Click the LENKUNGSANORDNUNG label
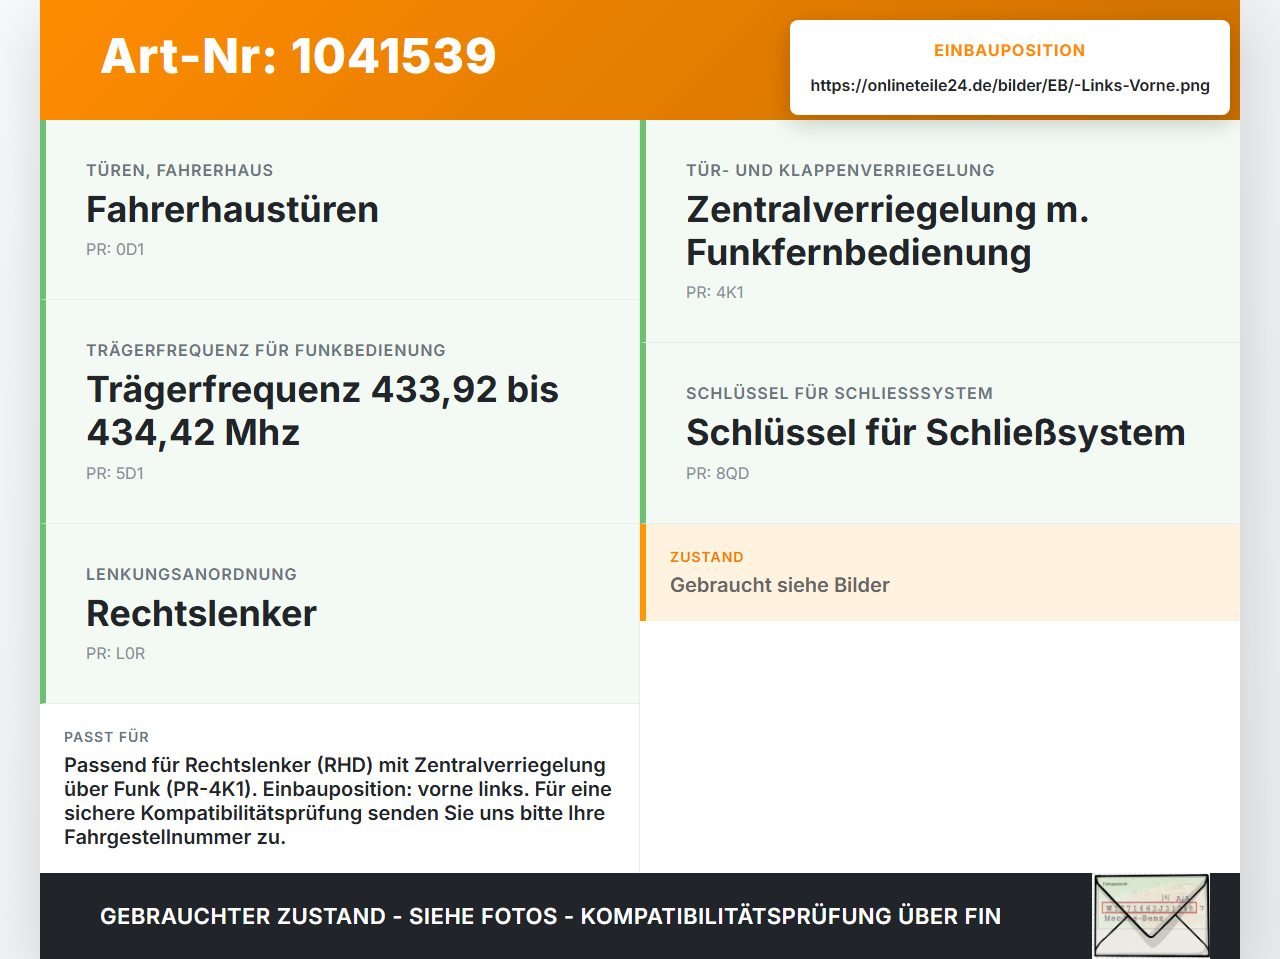 coord(191,574)
